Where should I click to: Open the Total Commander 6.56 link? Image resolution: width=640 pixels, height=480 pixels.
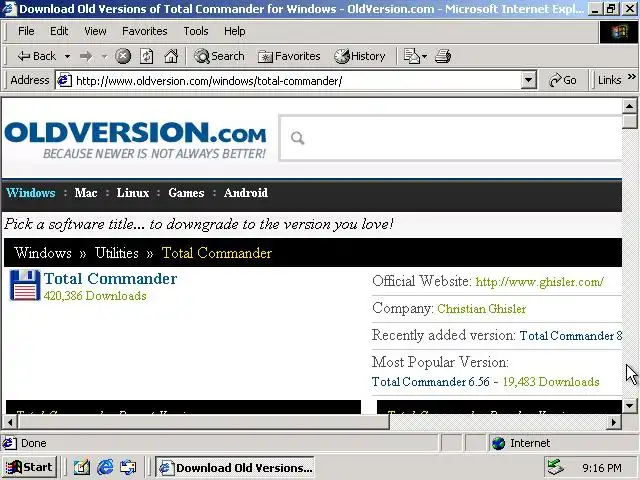(431, 382)
